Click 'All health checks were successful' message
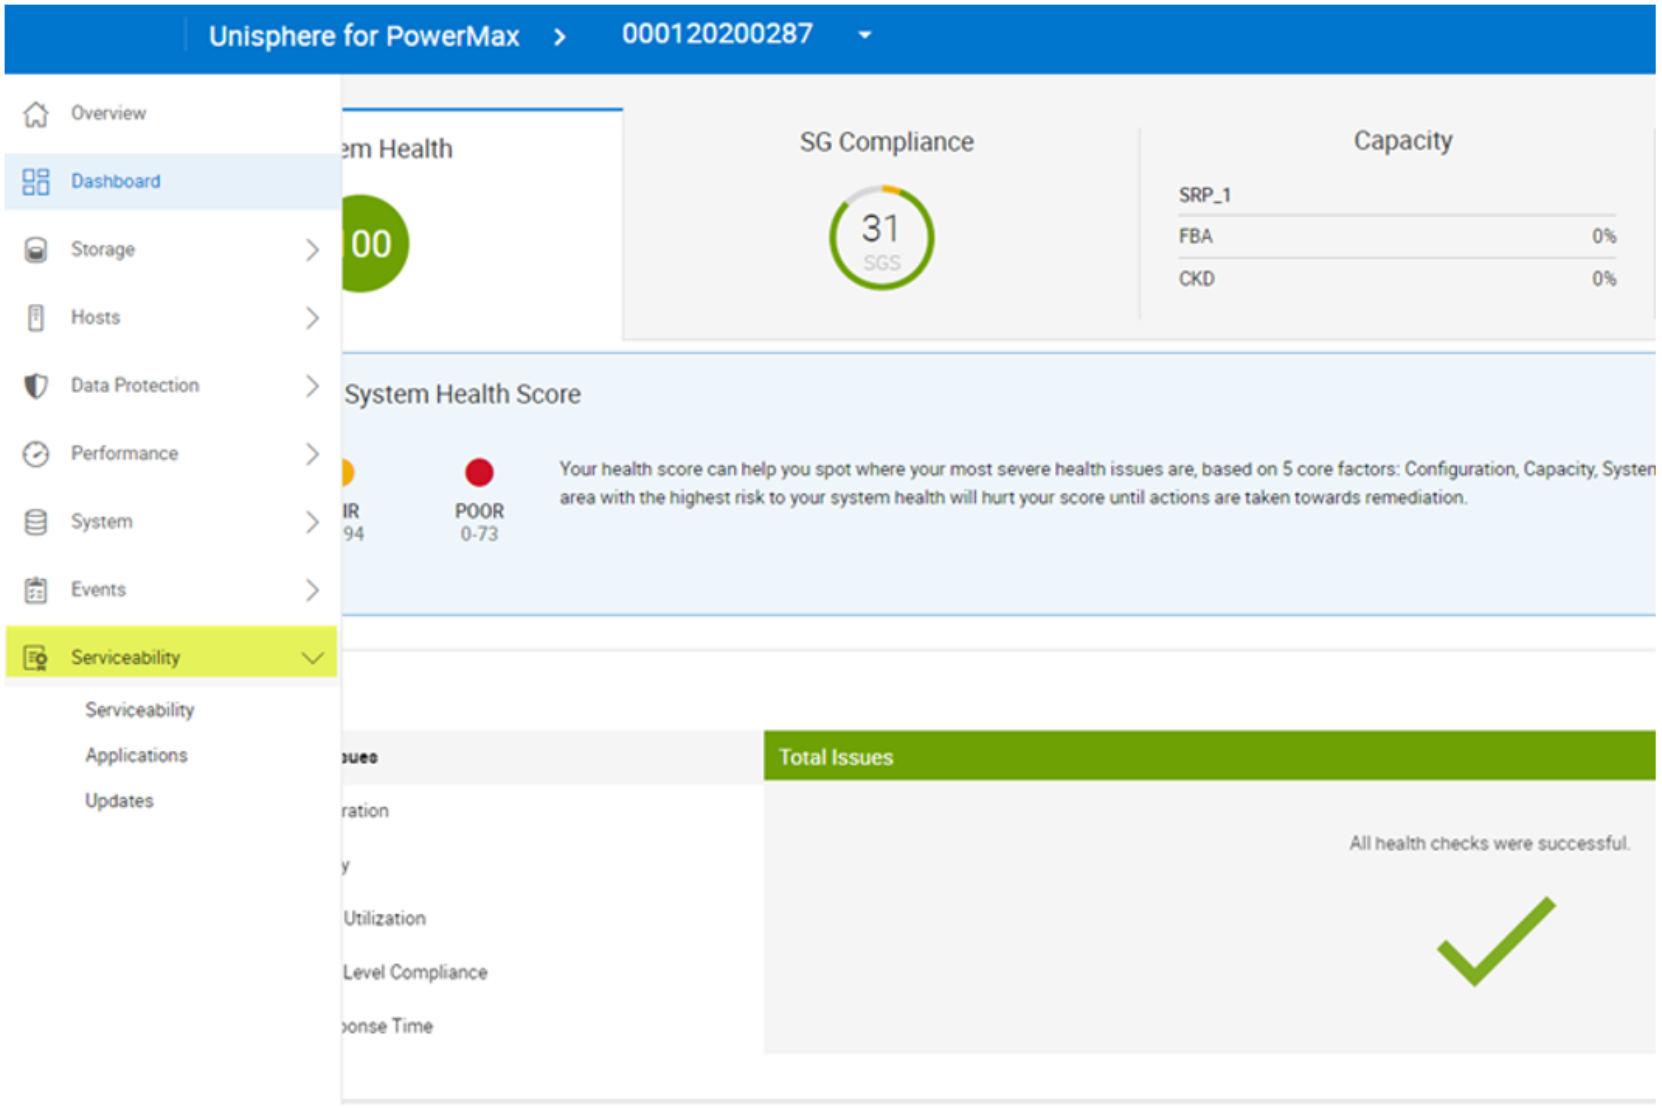Image resolution: width=1662 pixels, height=1108 pixels. coord(1489,843)
